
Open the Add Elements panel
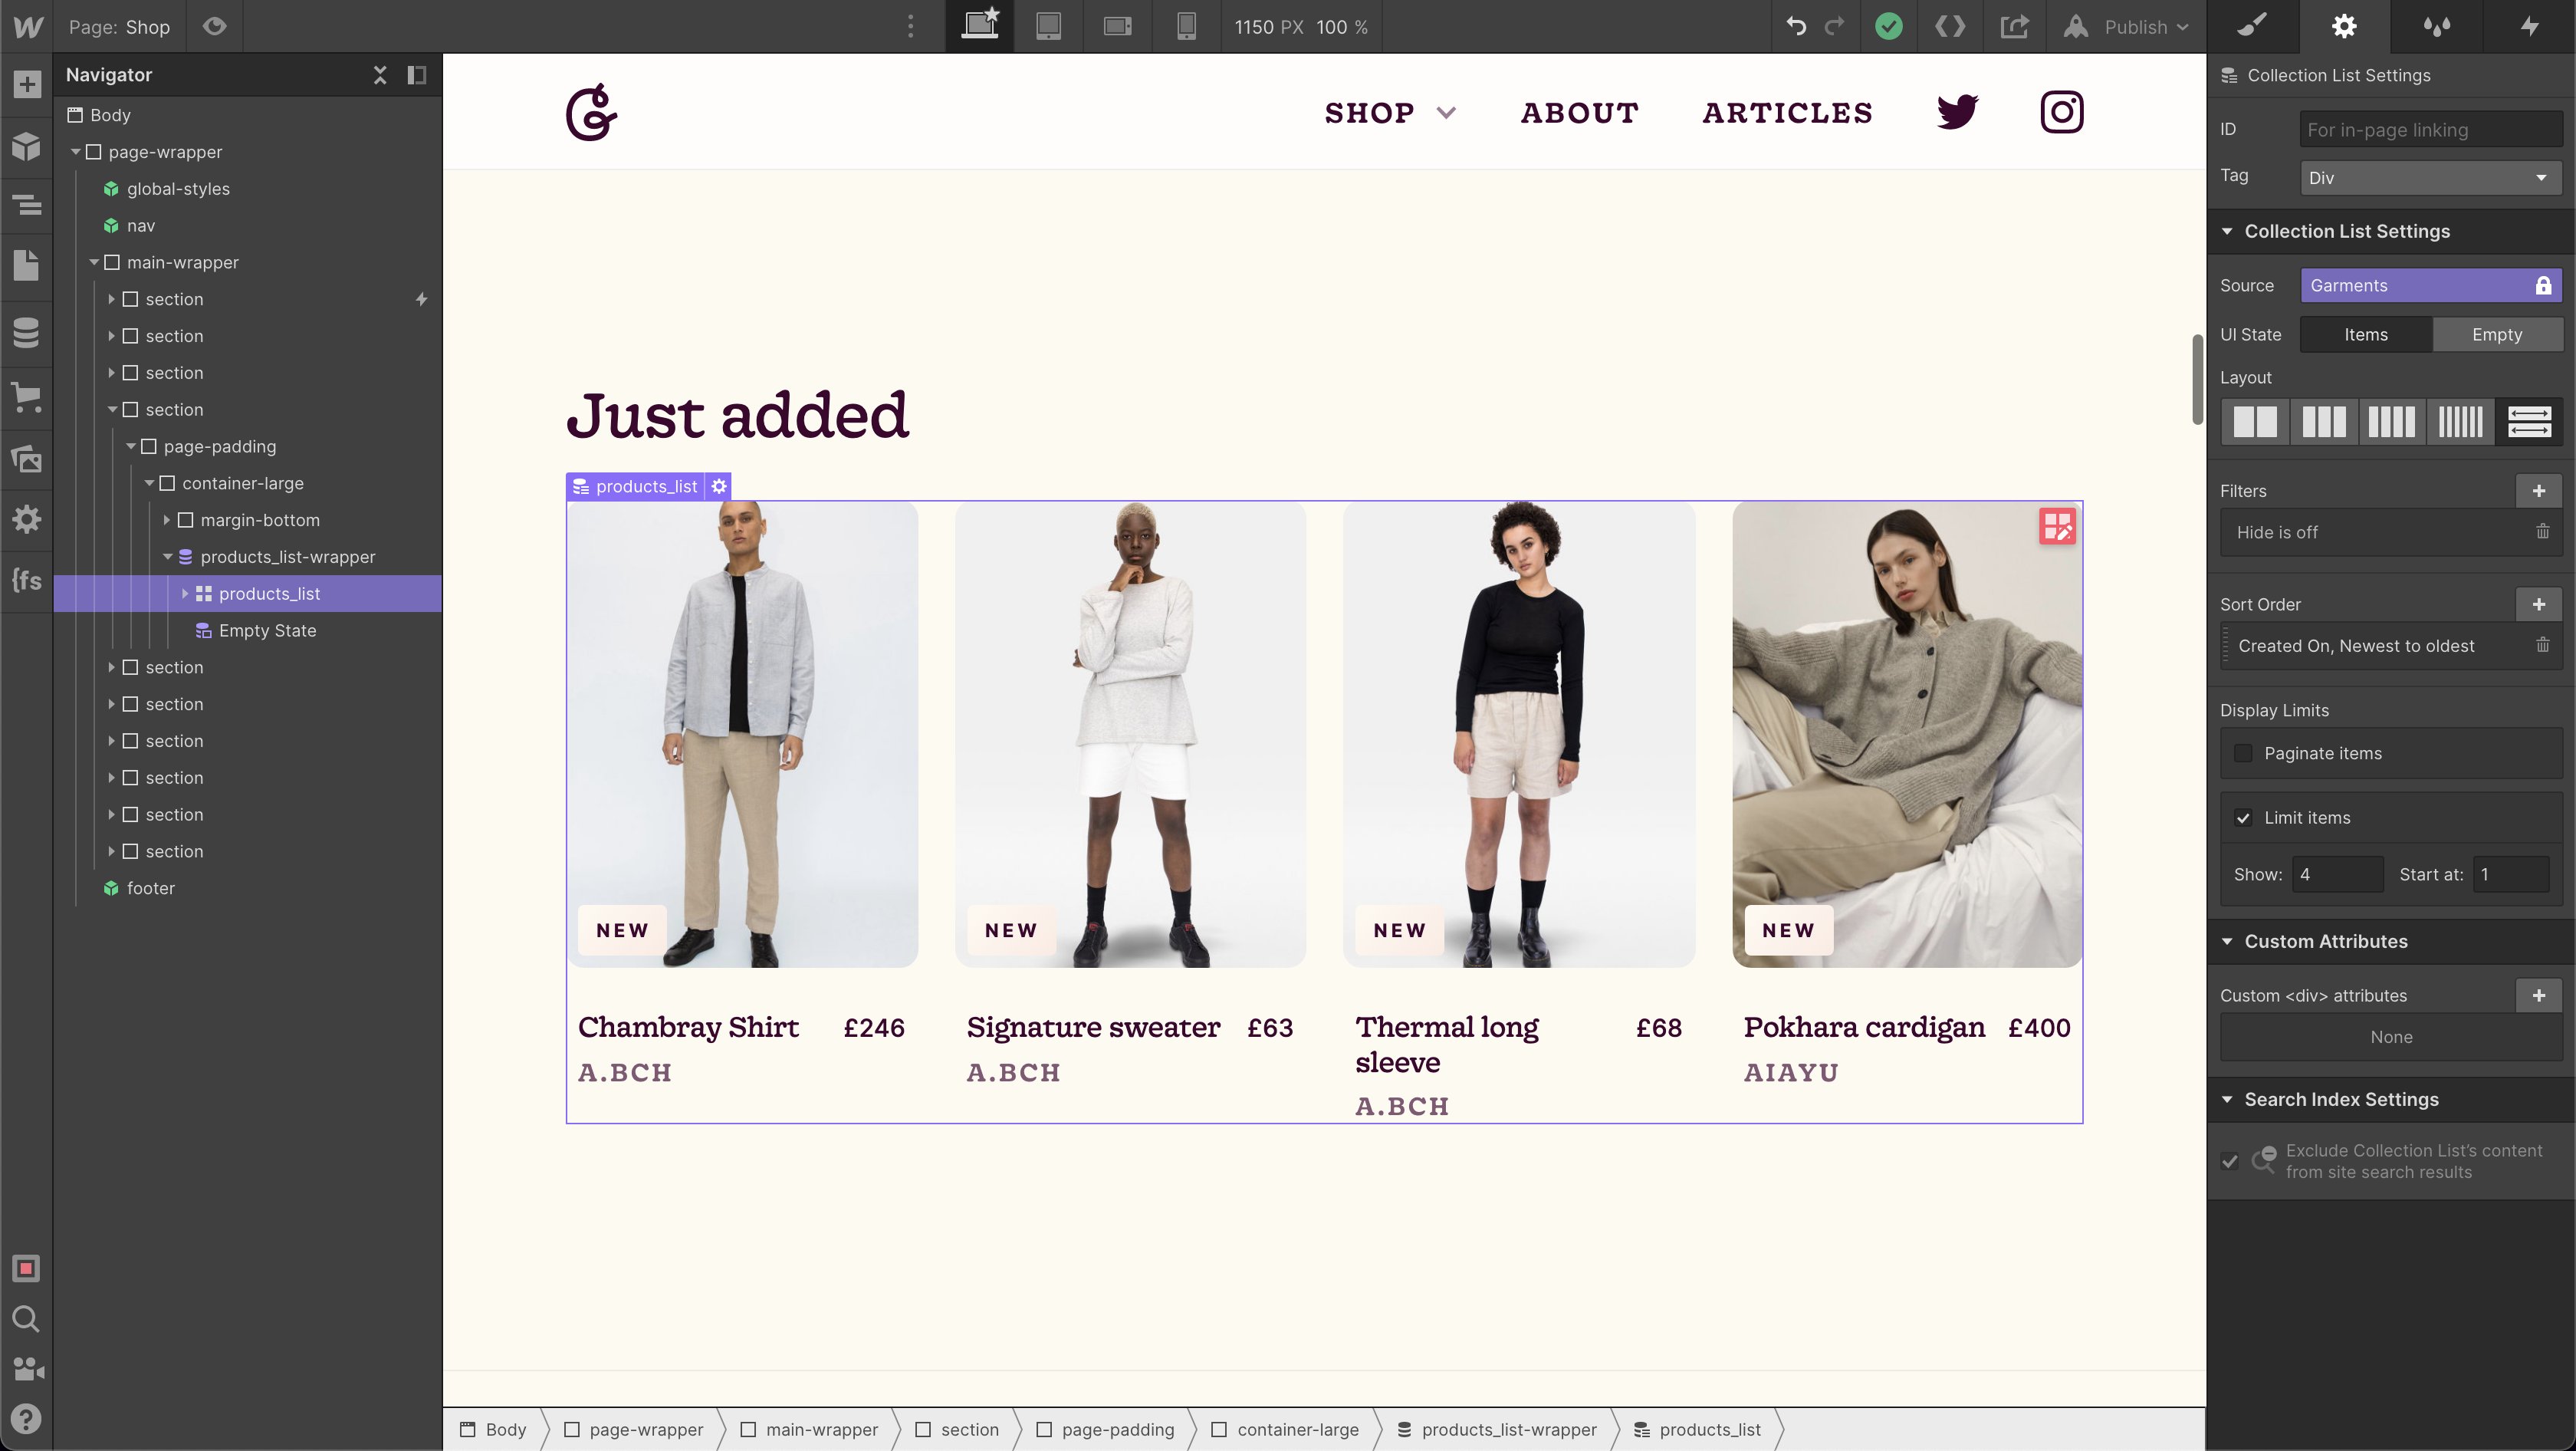tap(27, 84)
